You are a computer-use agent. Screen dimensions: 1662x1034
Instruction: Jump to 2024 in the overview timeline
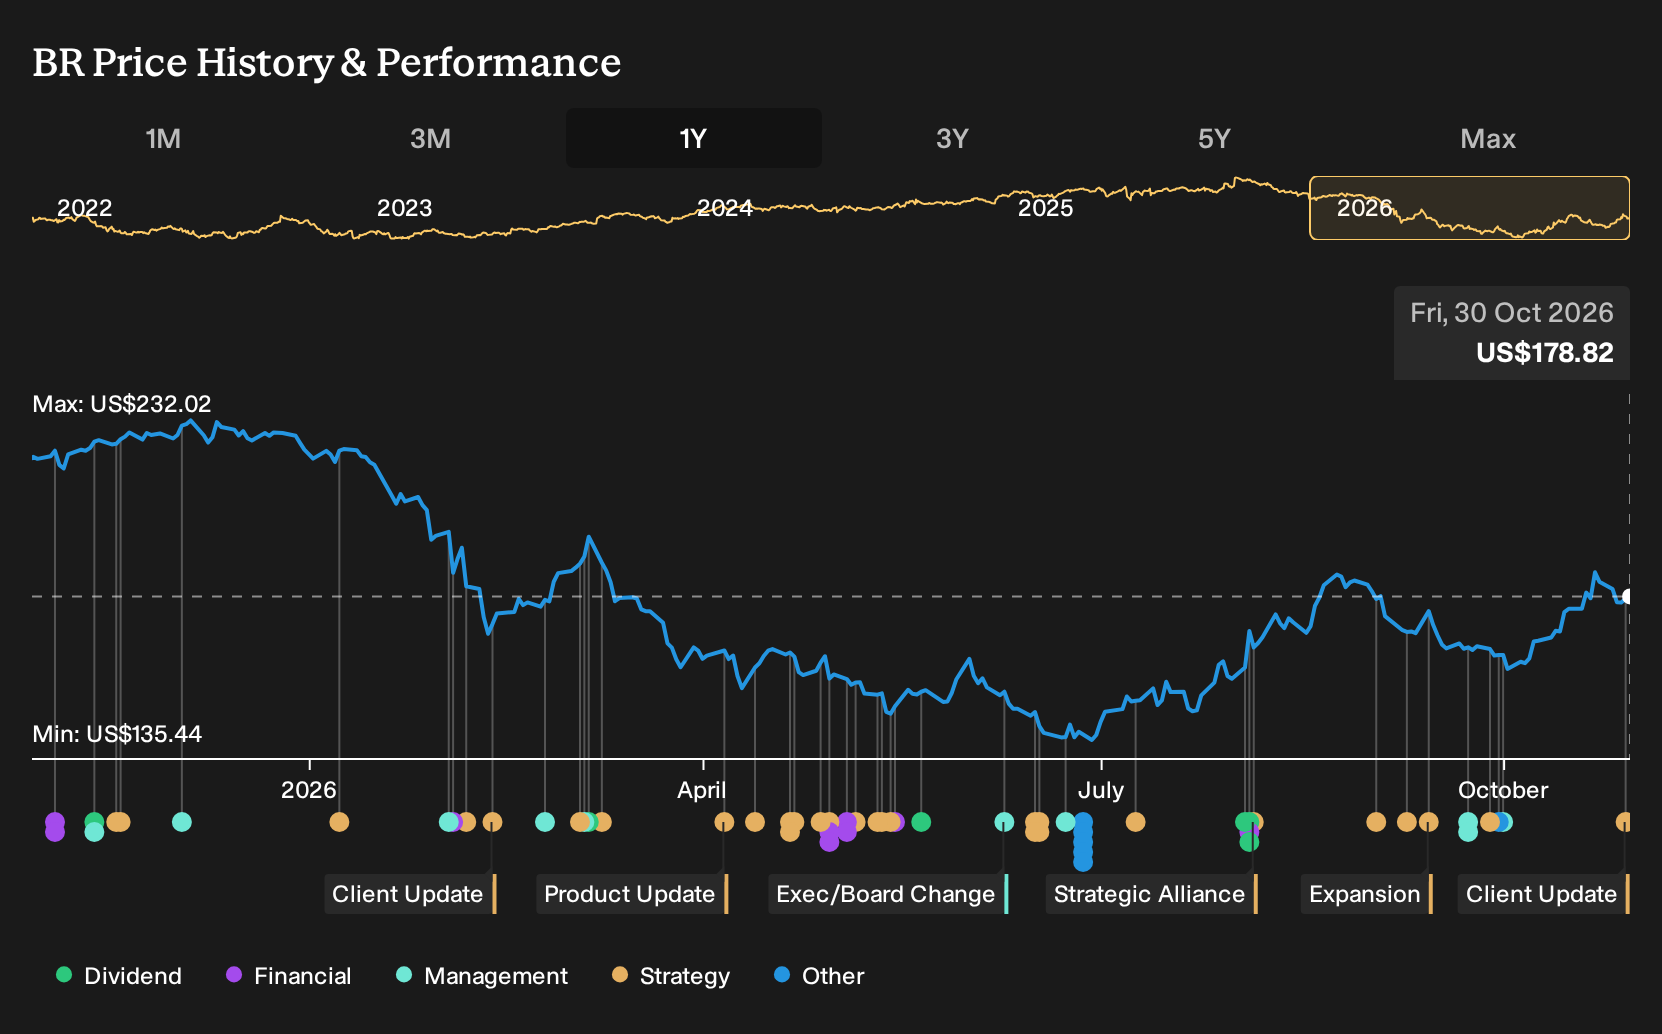tap(725, 208)
